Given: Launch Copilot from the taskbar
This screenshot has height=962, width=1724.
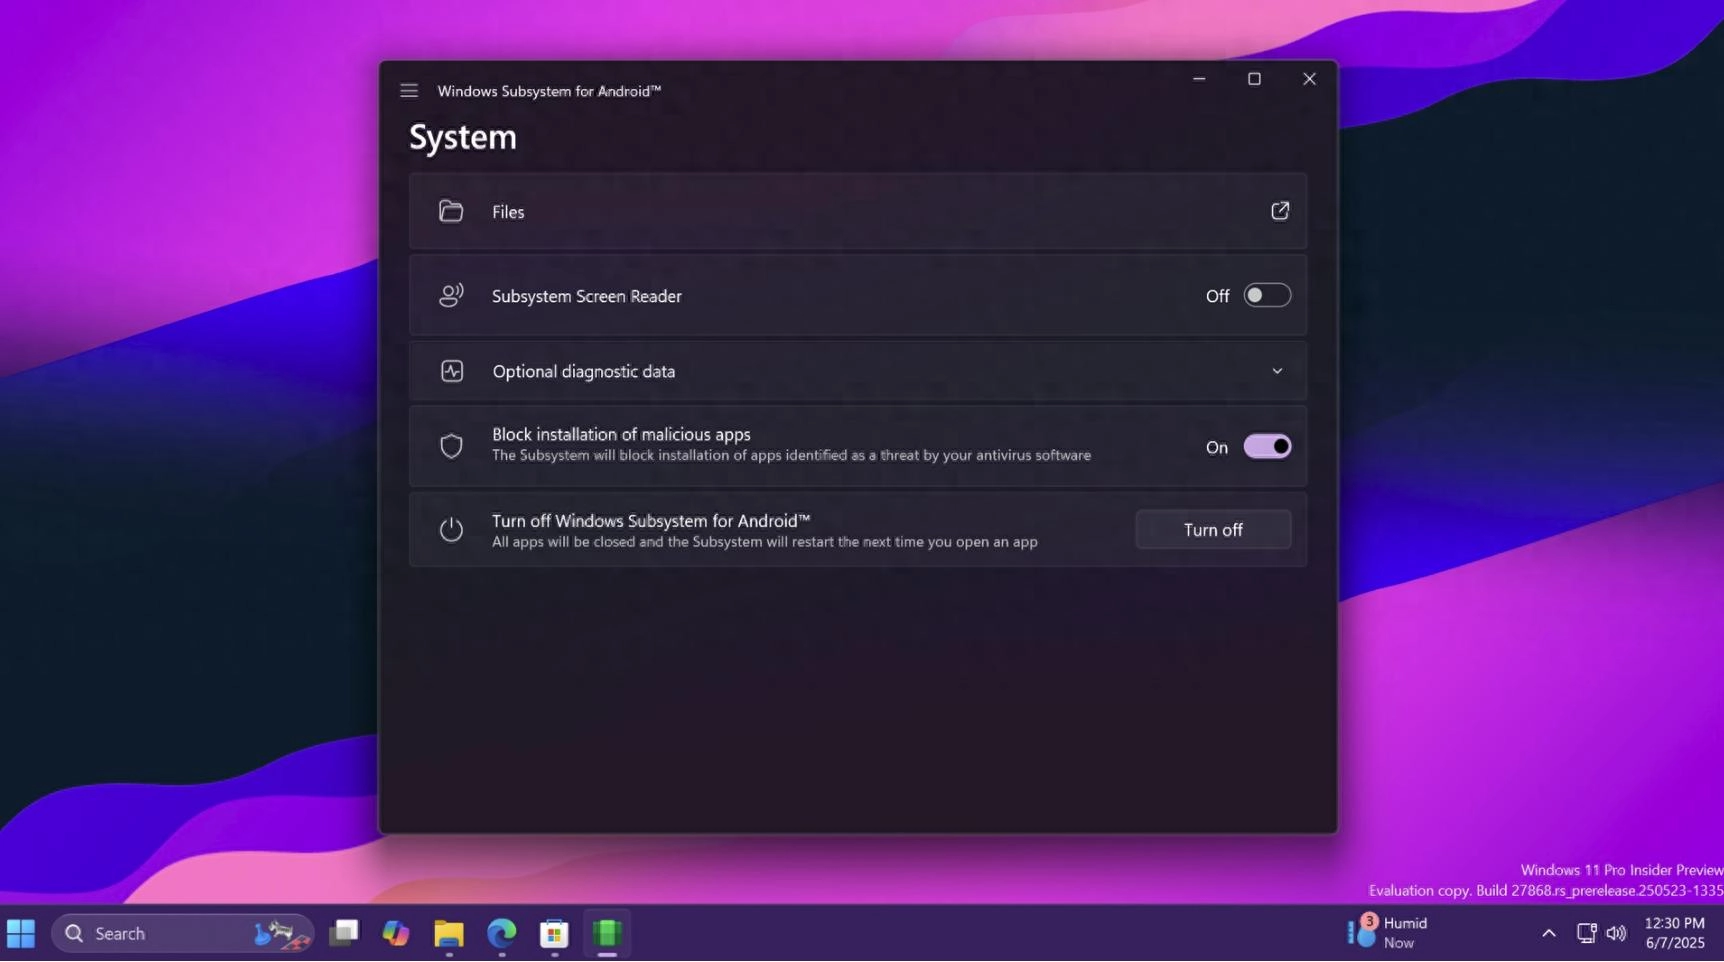Looking at the screenshot, I should (396, 933).
